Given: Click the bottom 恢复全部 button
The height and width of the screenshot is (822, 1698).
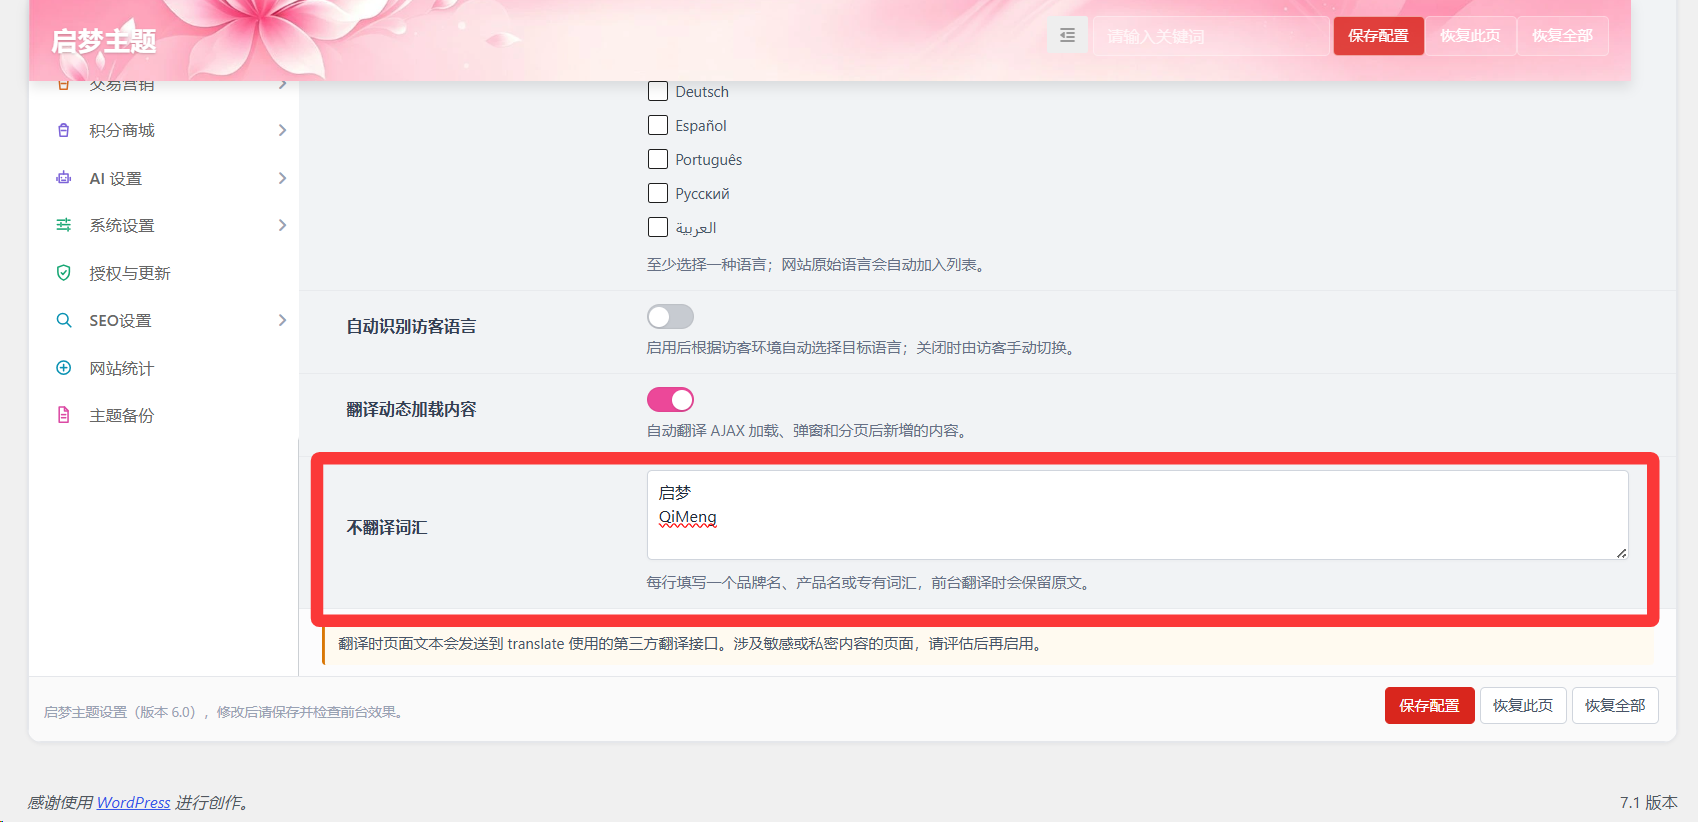Looking at the screenshot, I should coord(1615,705).
